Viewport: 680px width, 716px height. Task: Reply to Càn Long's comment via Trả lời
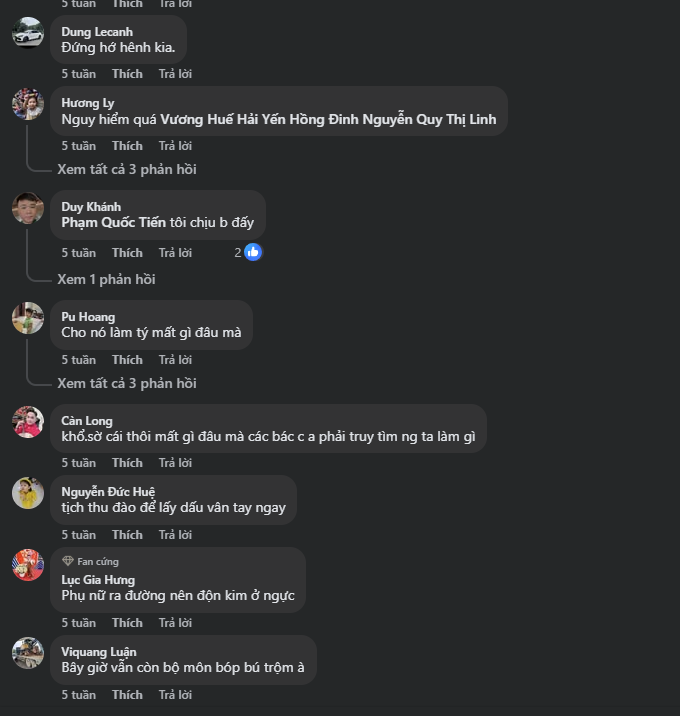(175, 463)
